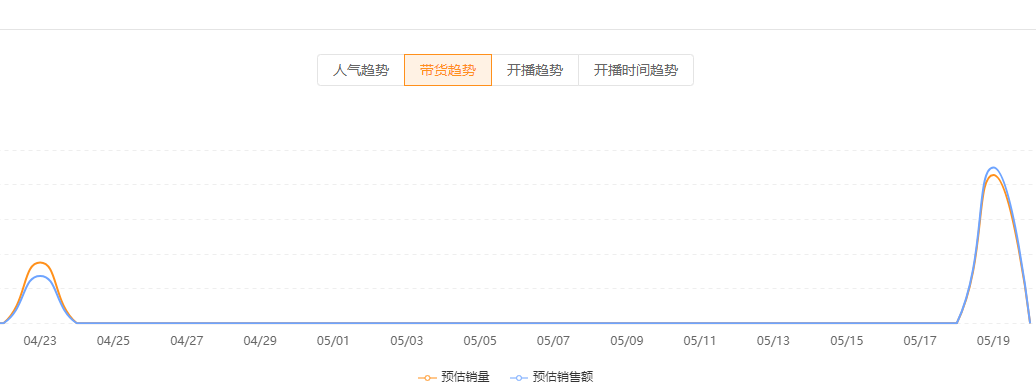
Task: Select the 05/09 axis date label
Action: [x=626, y=341]
